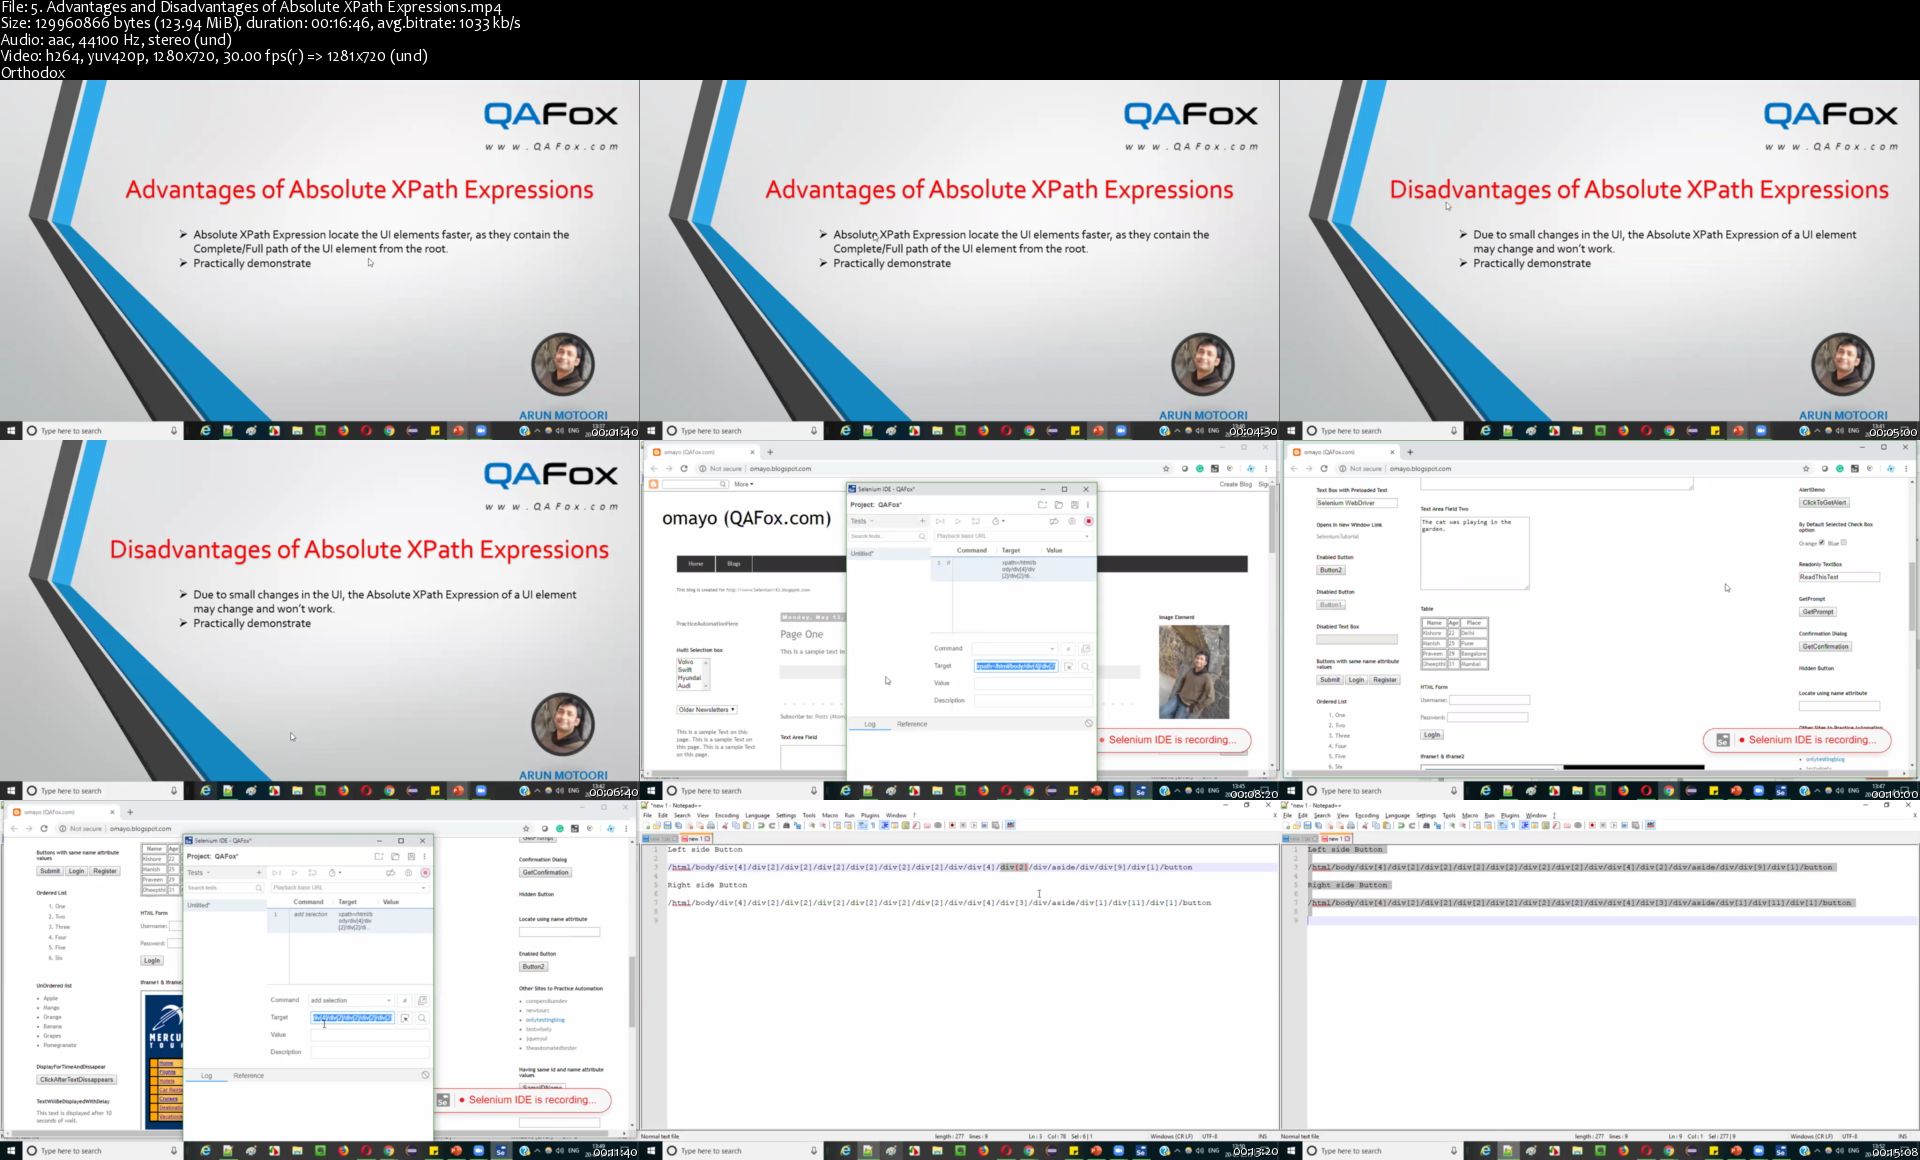Open the File menu in the 00:13:20 Notepad++ frame
Viewport: 1920px width, 1160px height.
pyautogui.click(x=648, y=815)
